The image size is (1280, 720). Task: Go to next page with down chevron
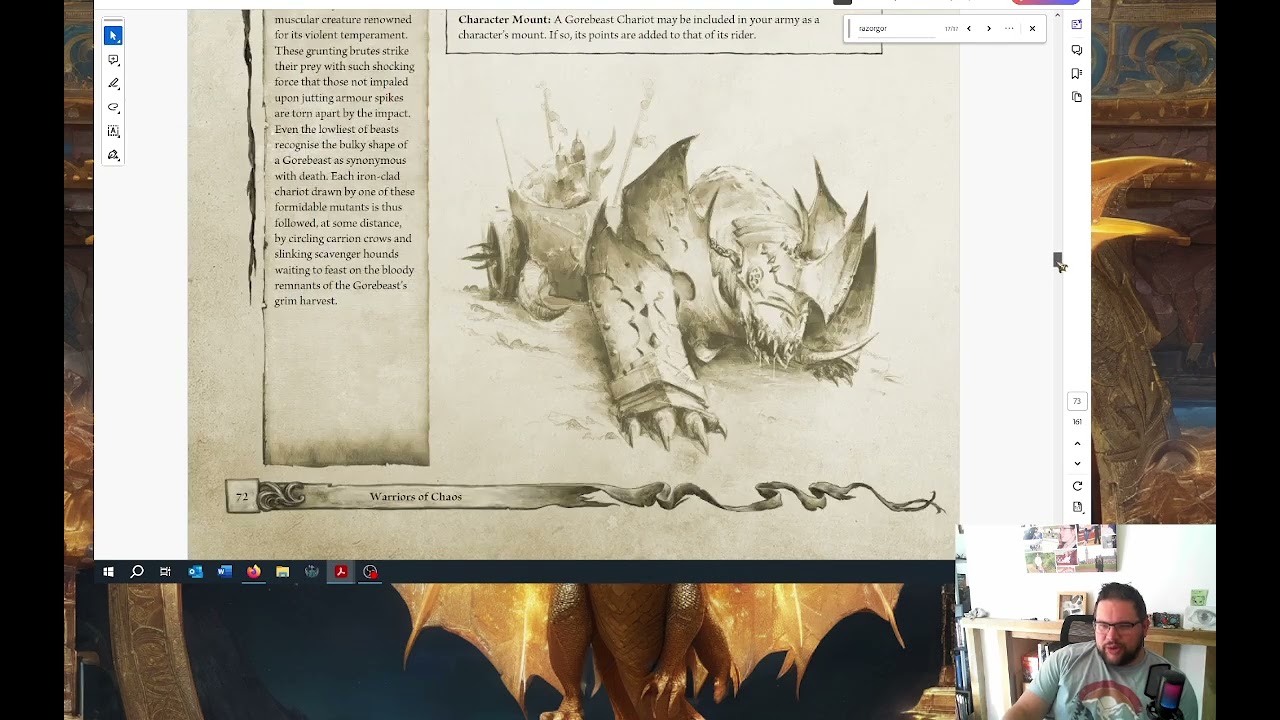(1077, 463)
